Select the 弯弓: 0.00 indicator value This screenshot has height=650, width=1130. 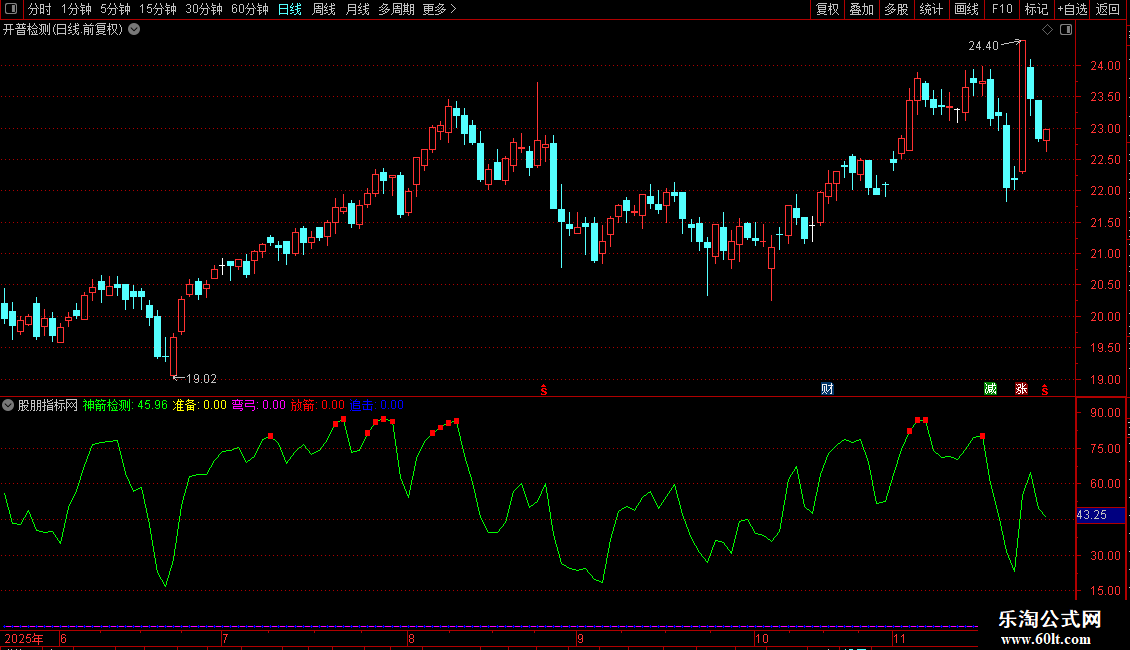pyautogui.click(x=259, y=405)
